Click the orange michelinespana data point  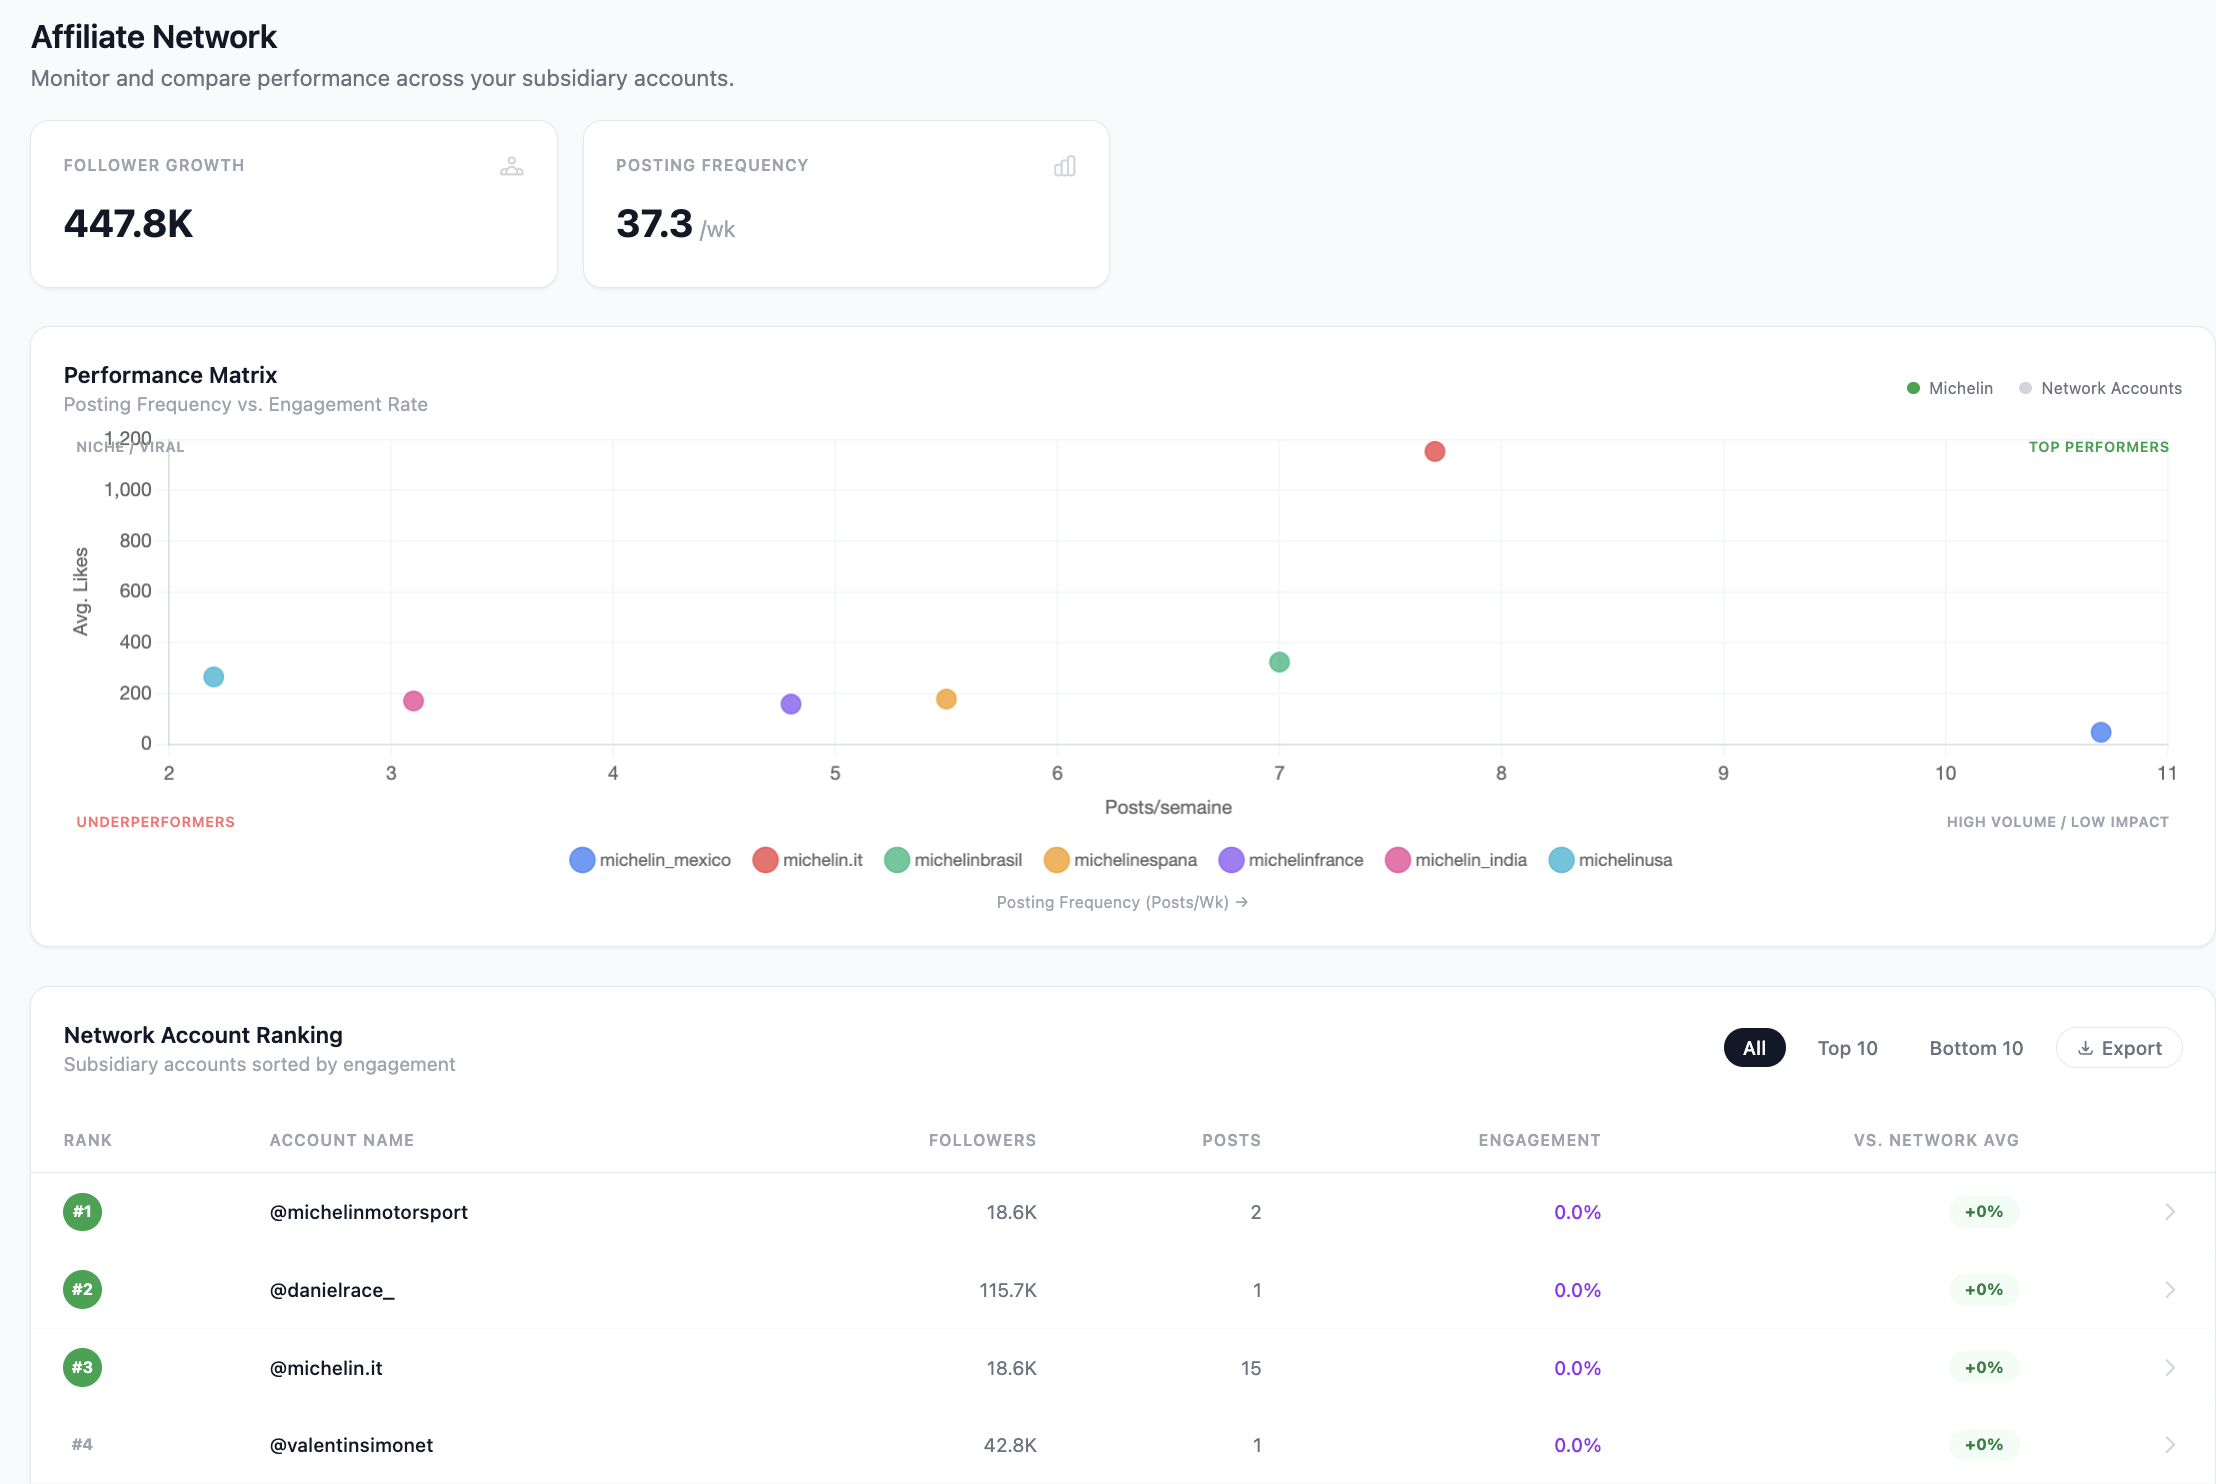coord(946,699)
